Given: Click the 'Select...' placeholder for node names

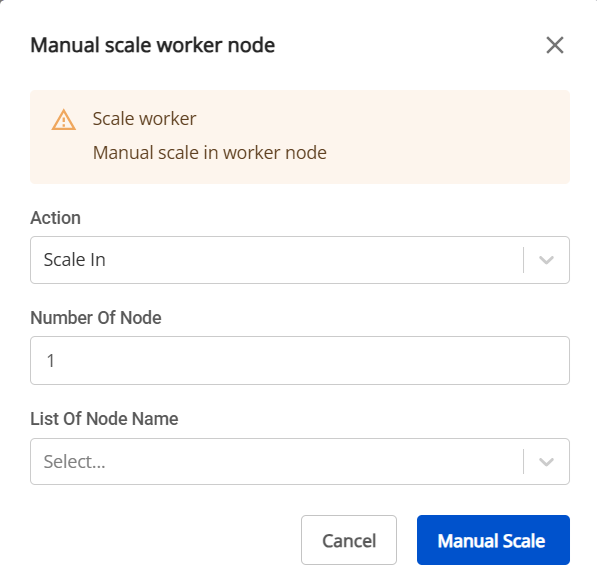Looking at the screenshot, I should [75, 462].
